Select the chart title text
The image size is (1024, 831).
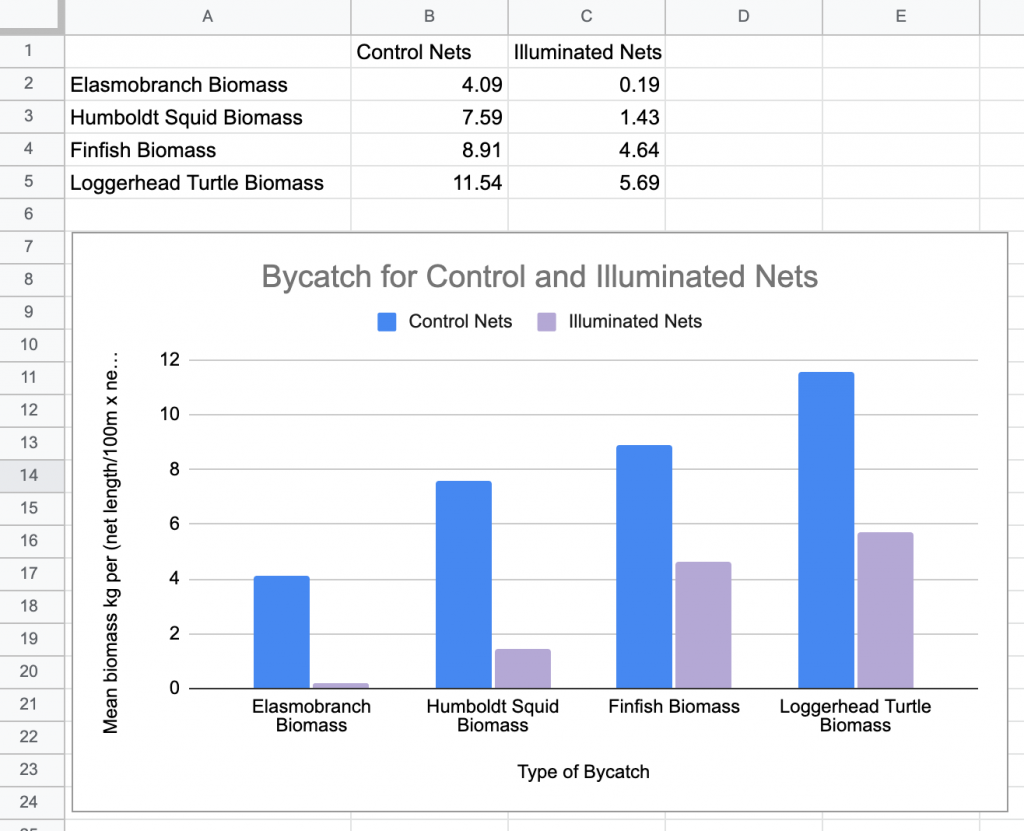(x=539, y=277)
